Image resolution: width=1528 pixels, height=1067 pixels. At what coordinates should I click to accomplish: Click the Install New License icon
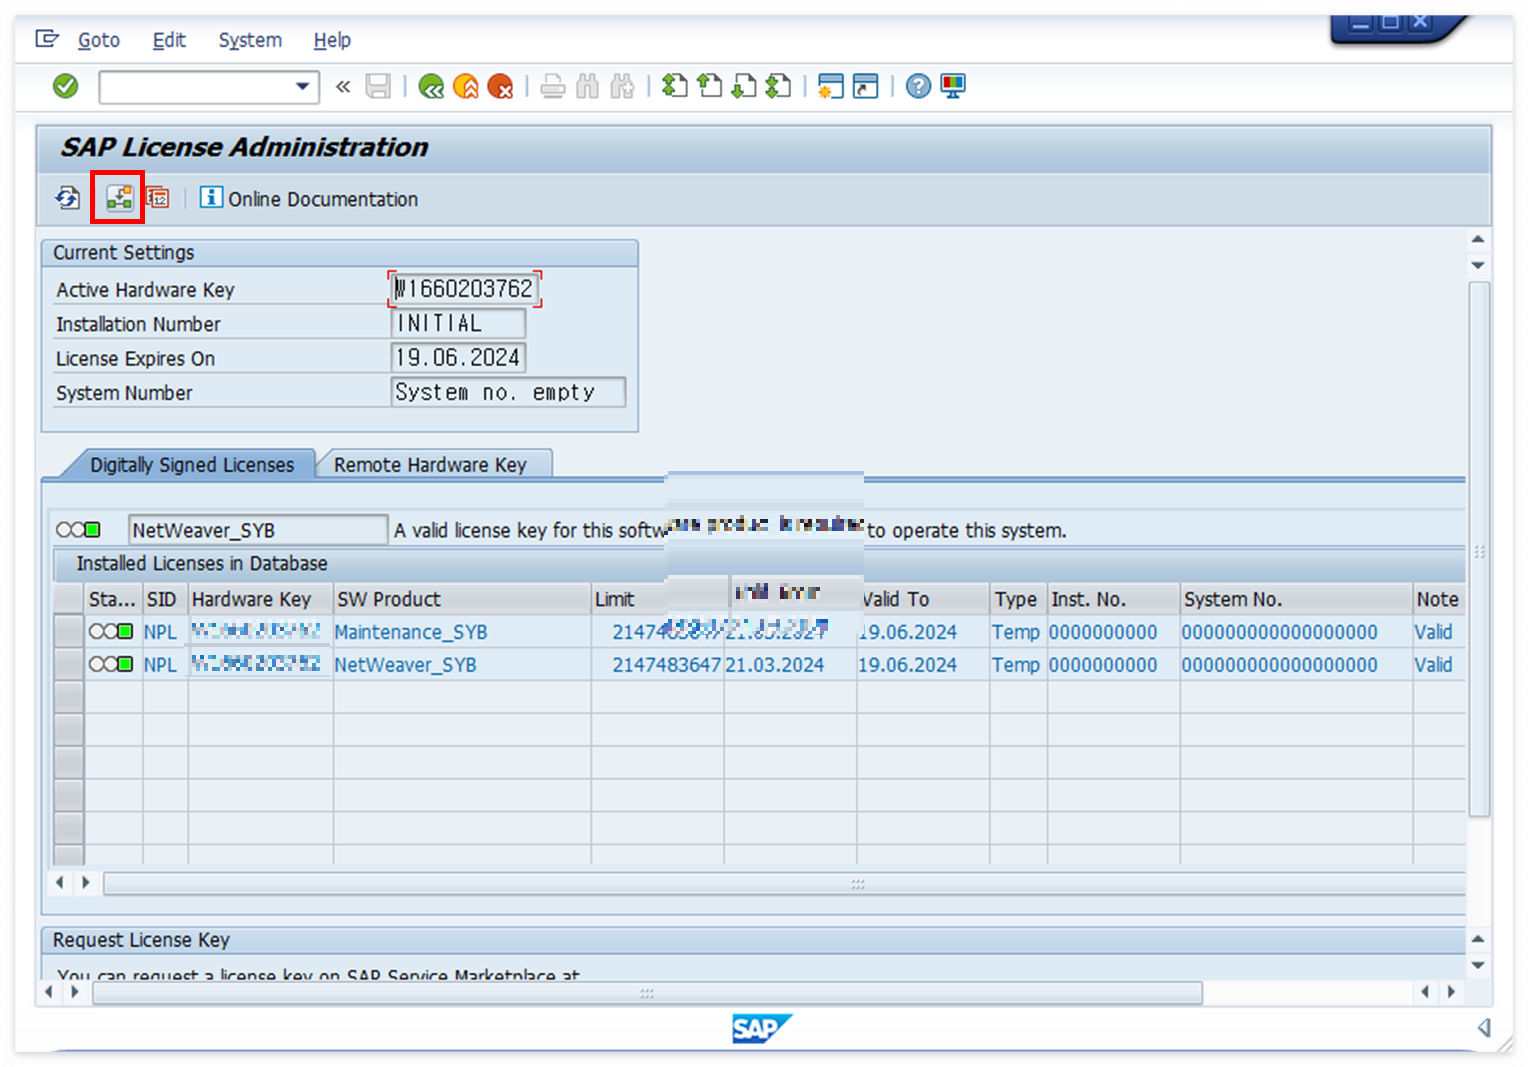[119, 198]
